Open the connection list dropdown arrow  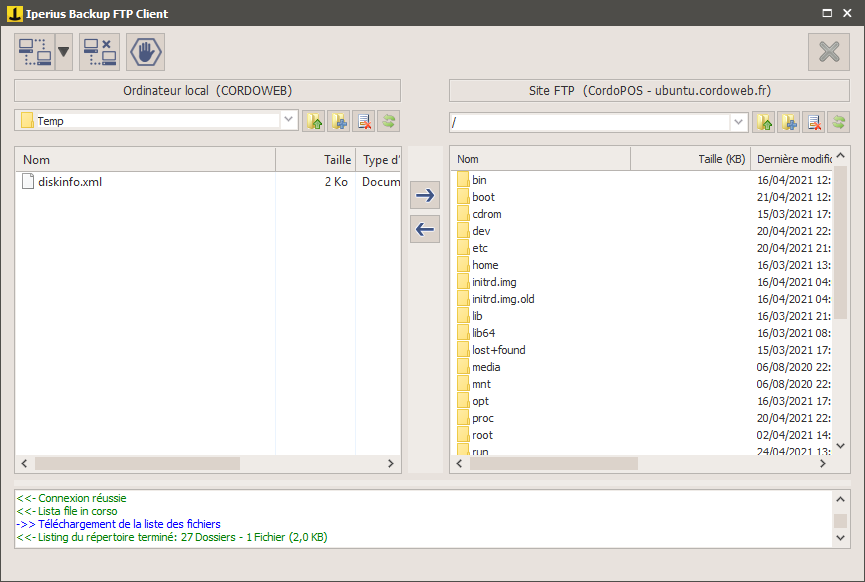[63, 52]
